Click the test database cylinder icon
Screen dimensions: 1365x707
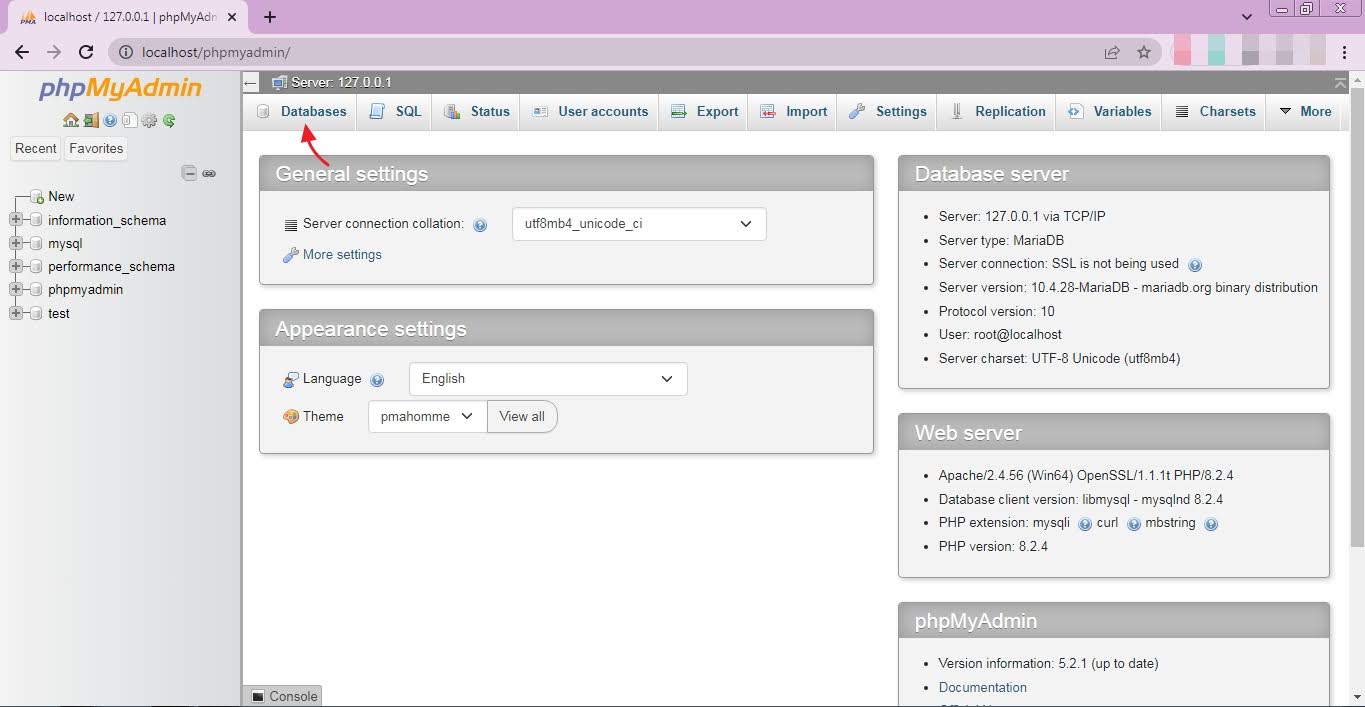[x=37, y=313]
